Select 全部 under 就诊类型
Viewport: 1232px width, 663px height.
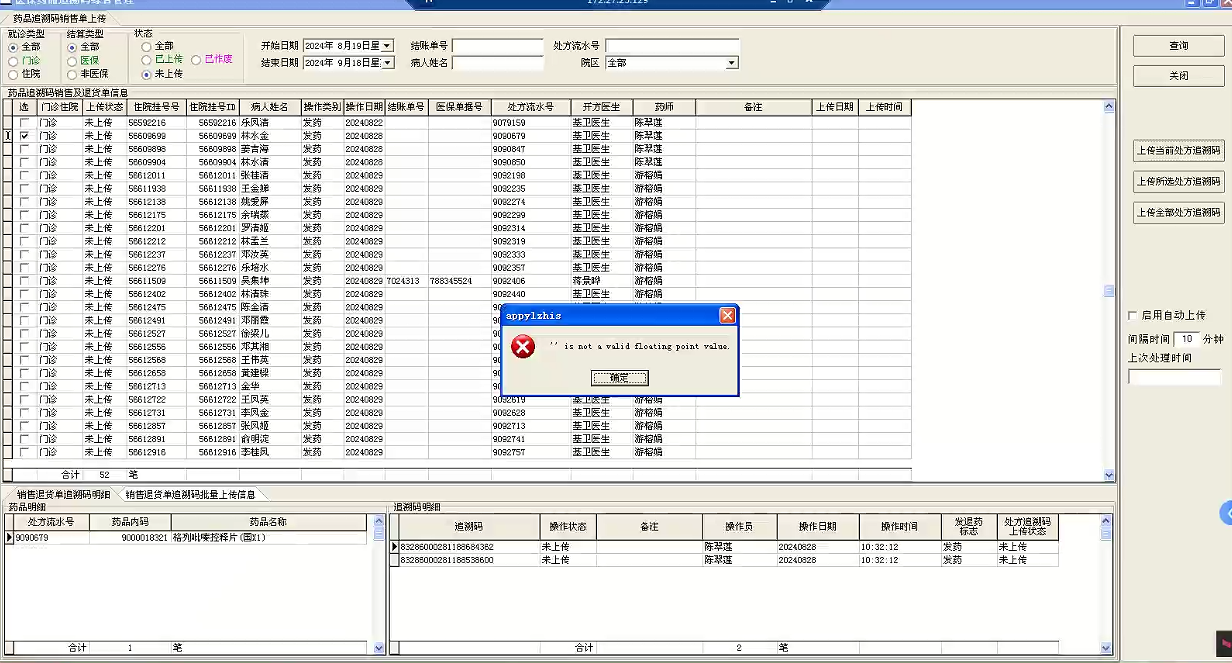click(x=14, y=47)
